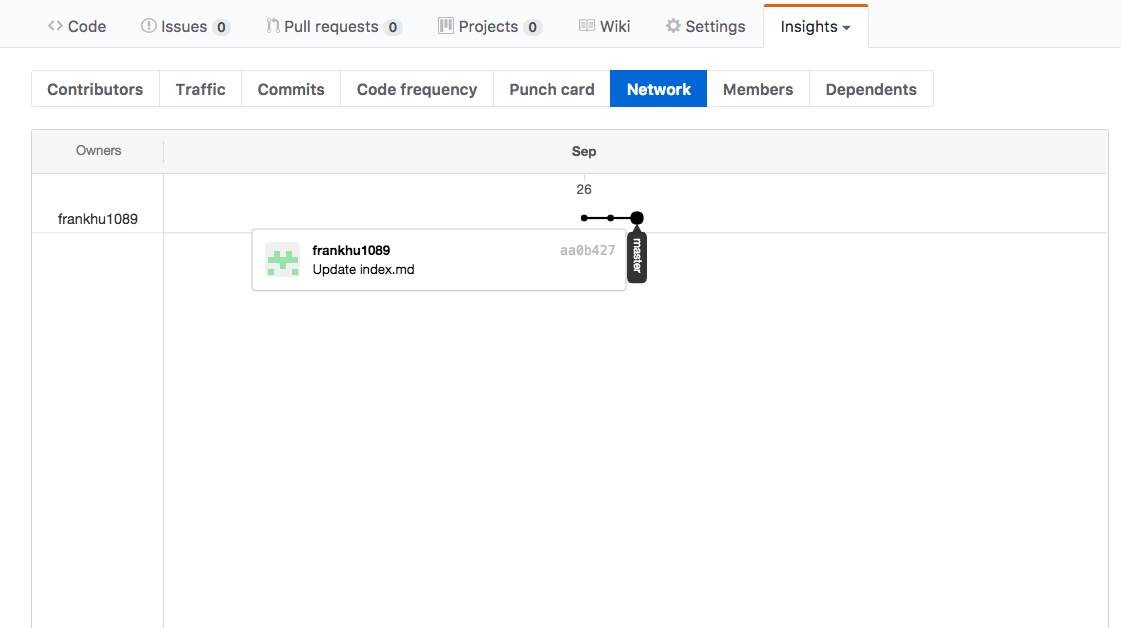Click the Insights dropdown caret arrow
1121x628 pixels.
coord(846,28)
